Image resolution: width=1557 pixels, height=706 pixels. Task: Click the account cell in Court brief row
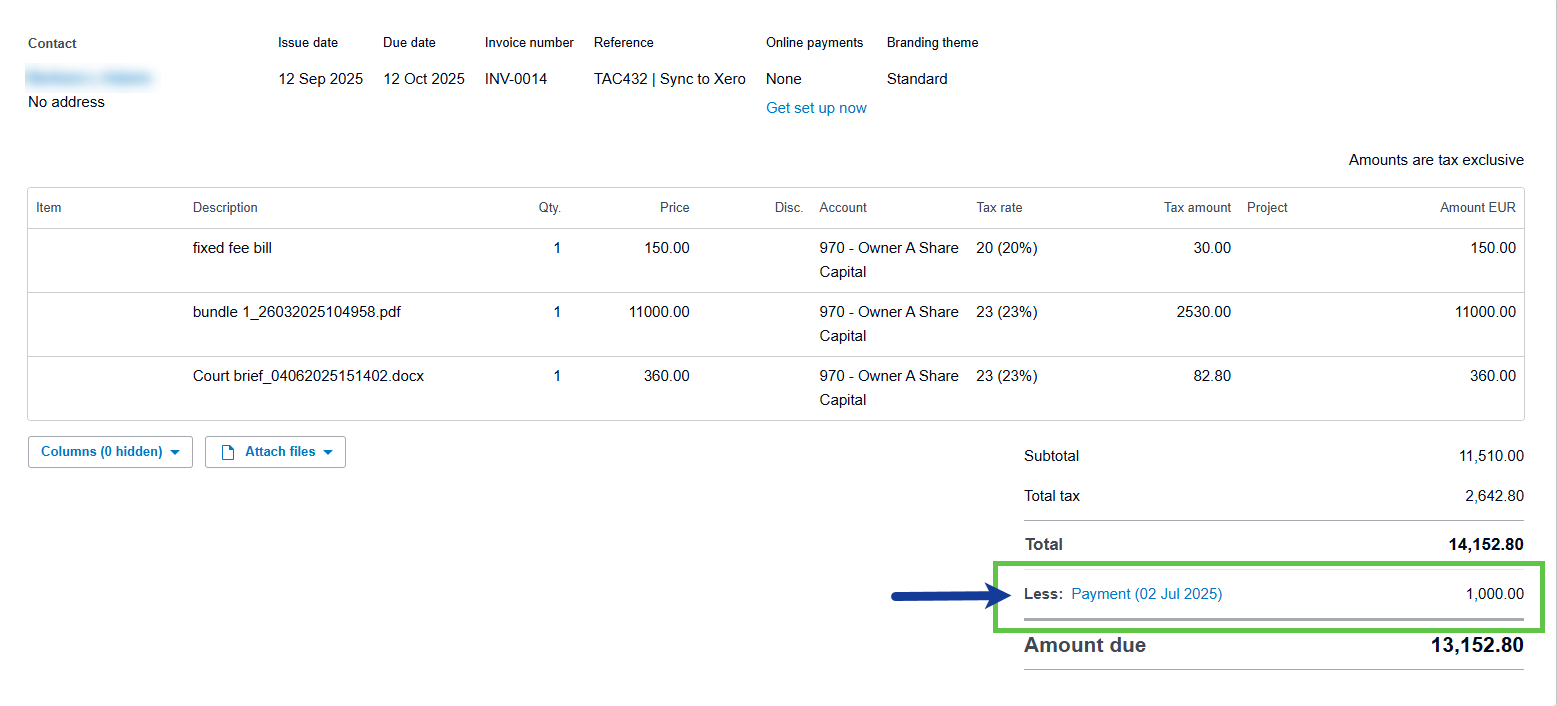click(x=888, y=387)
